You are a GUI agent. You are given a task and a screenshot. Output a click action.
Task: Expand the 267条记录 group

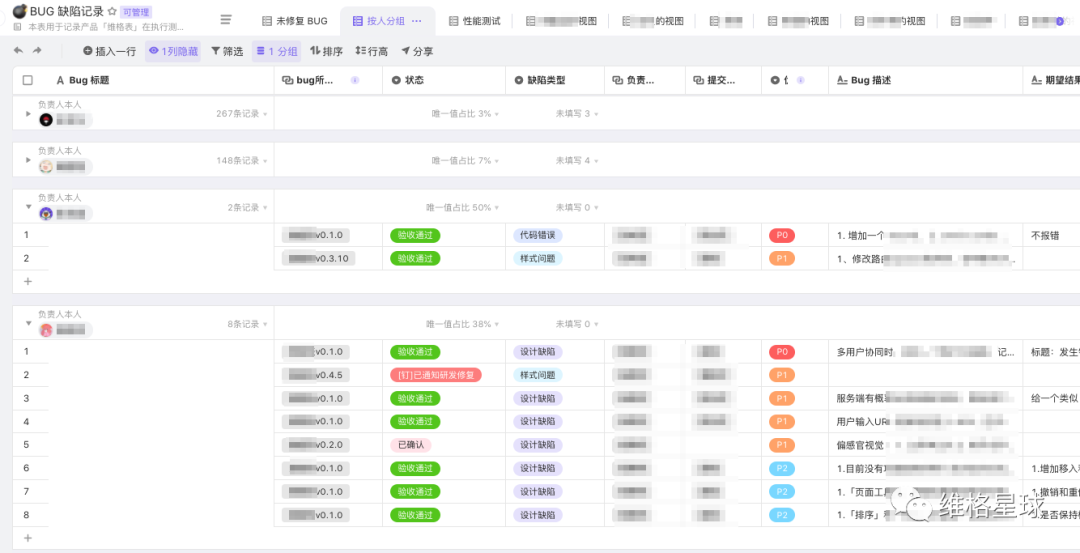28,114
